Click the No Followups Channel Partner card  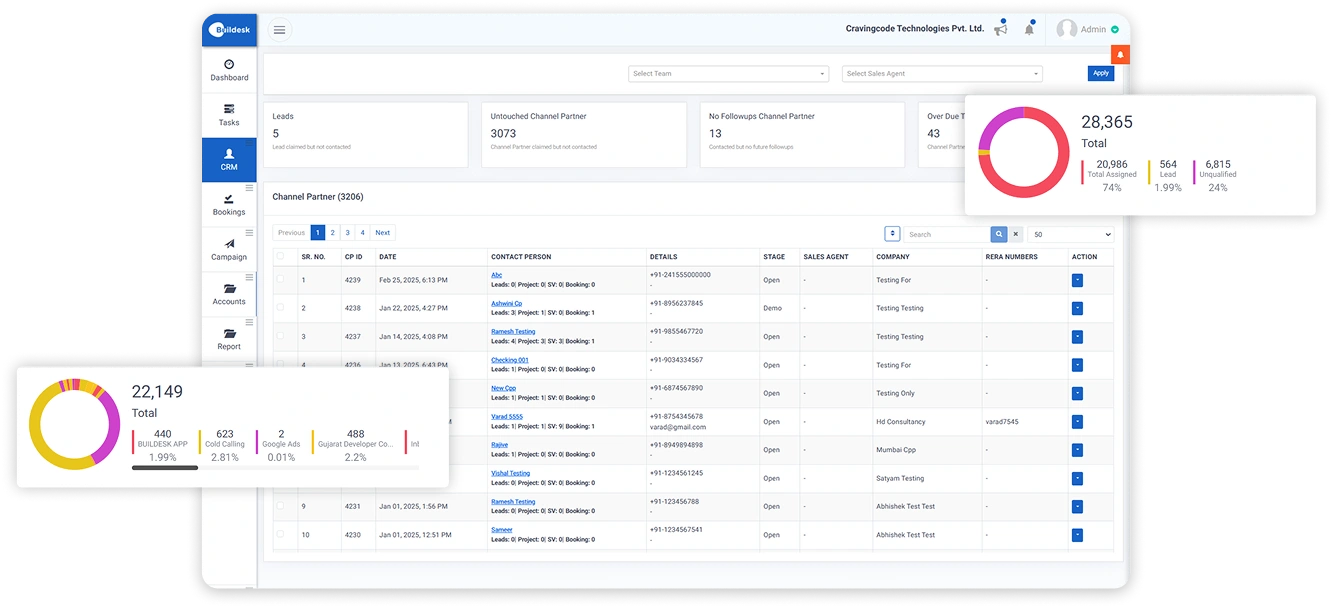click(802, 134)
